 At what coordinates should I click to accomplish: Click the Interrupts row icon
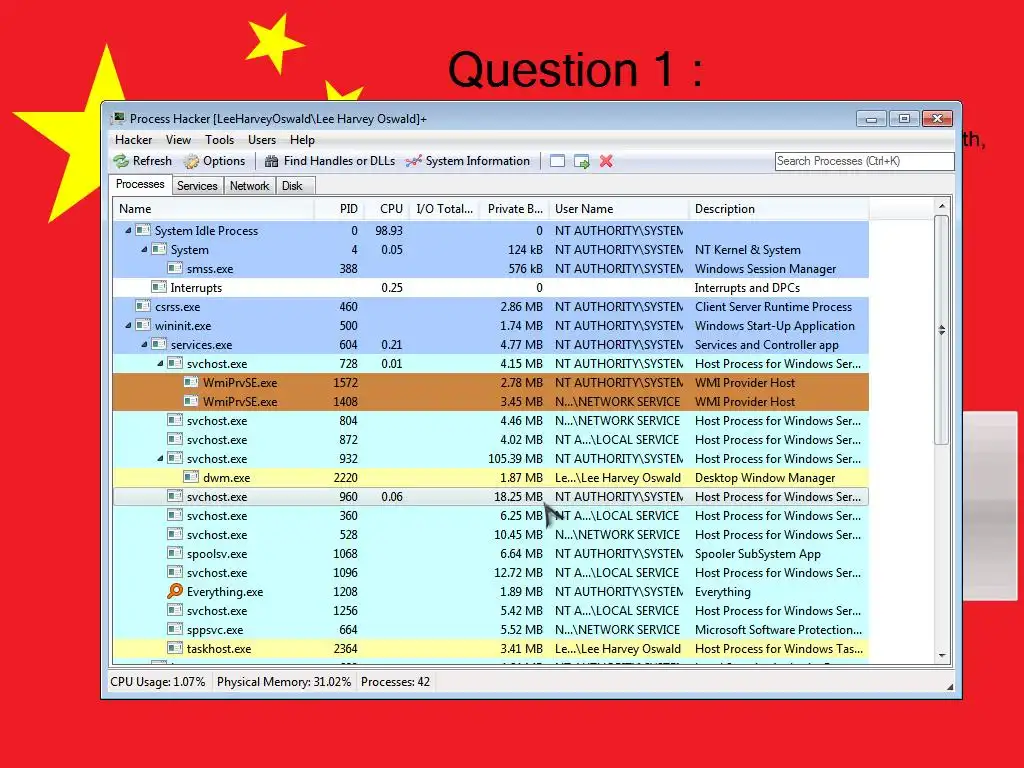[x=159, y=287]
